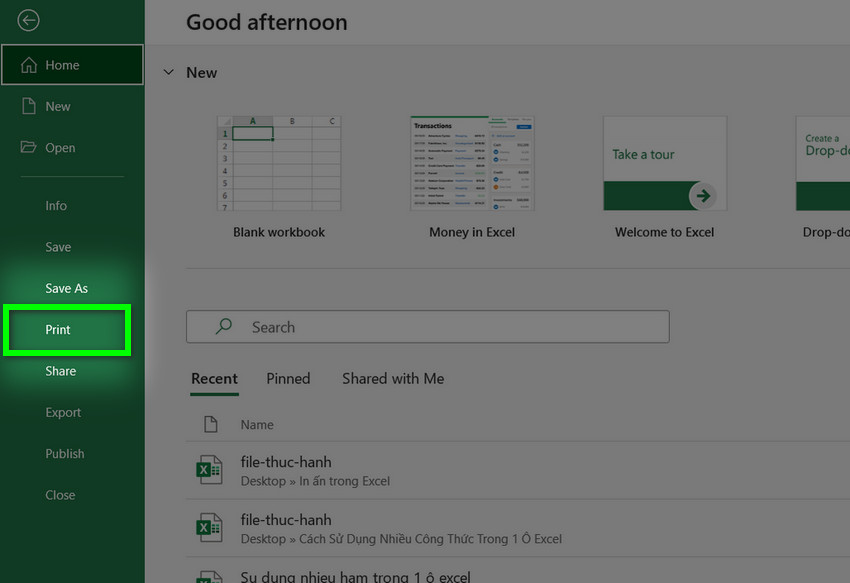The image size is (850, 583).
Task: Open the Share option
Action: tap(60, 371)
